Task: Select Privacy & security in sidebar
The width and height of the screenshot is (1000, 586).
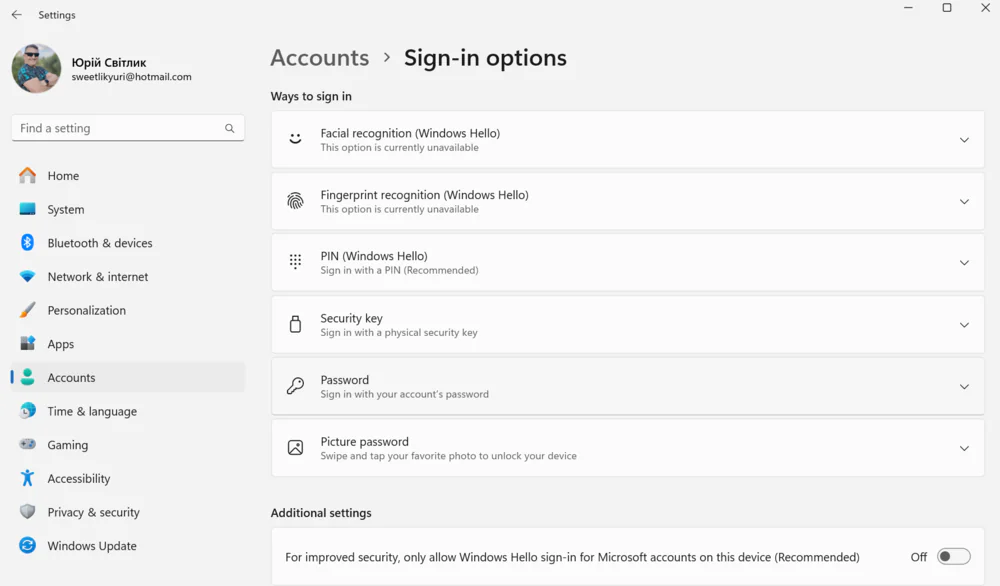Action: pyautogui.click(x=128, y=512)
